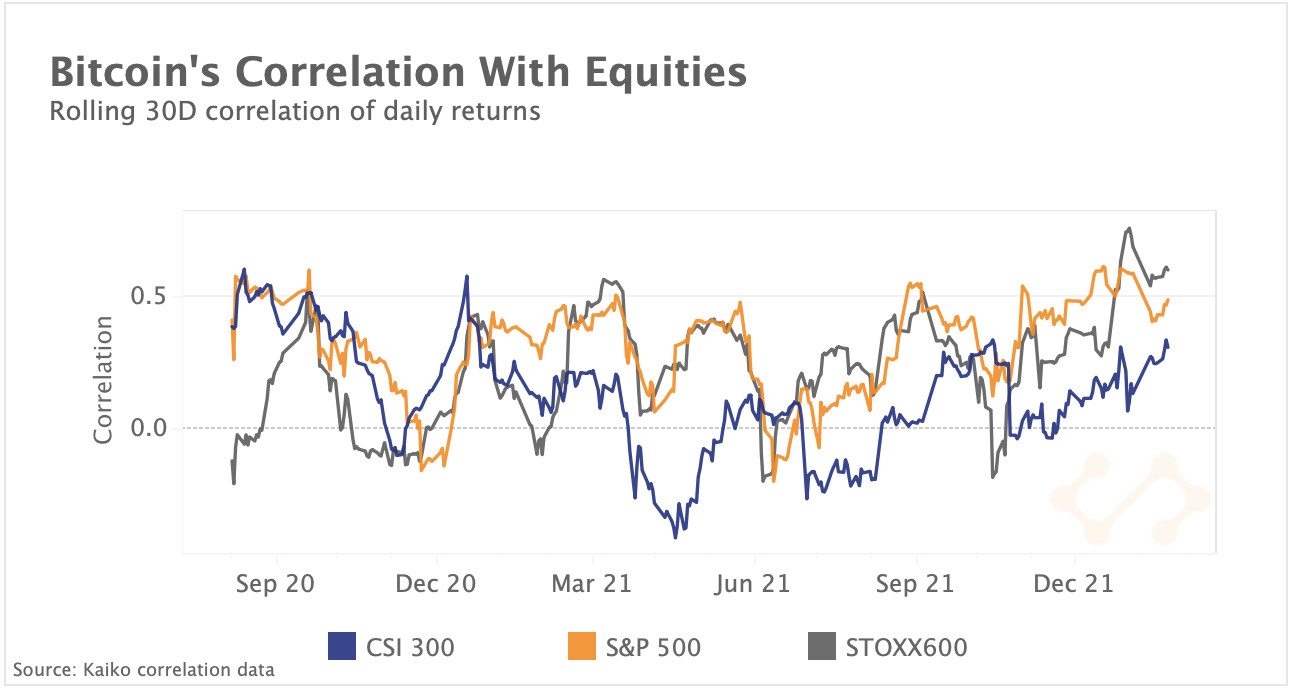Click the gray STOXX600 legend swatch
1293x692 pixels.
(820, 647)
